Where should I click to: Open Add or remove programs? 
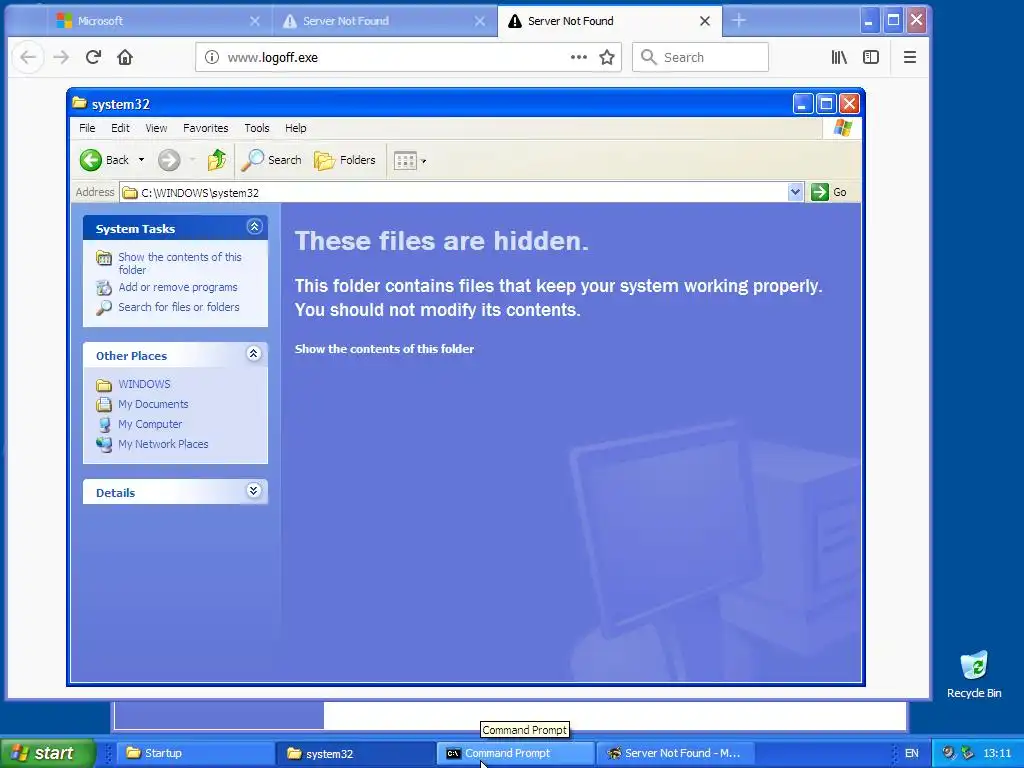point(178,287)
